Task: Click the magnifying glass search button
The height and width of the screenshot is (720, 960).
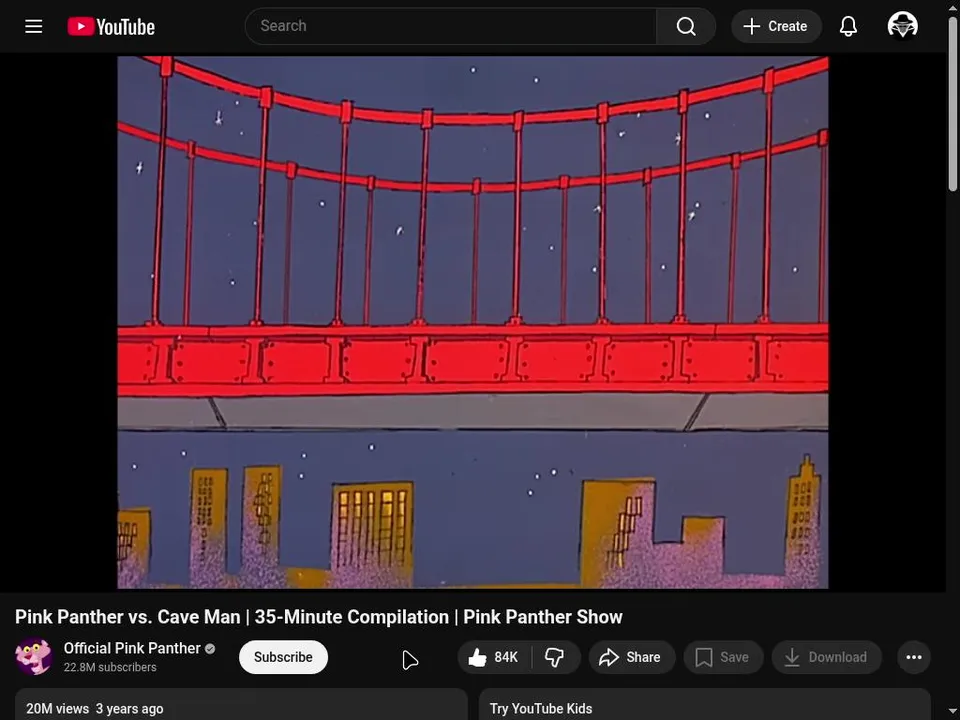Action: (686, 26)
